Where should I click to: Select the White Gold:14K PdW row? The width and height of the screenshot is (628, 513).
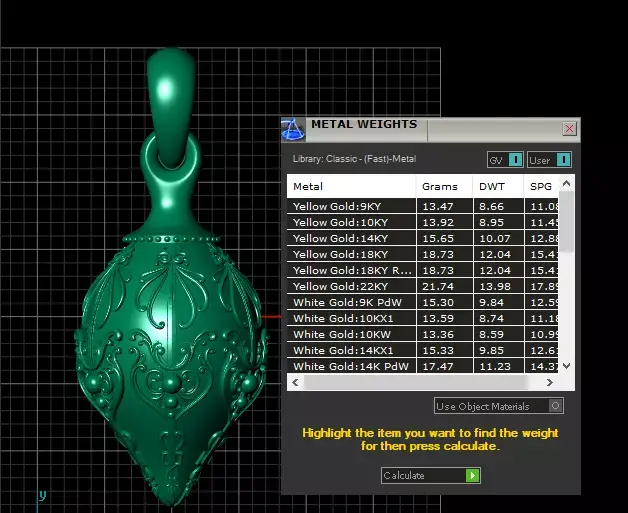[x=423, y=366]
